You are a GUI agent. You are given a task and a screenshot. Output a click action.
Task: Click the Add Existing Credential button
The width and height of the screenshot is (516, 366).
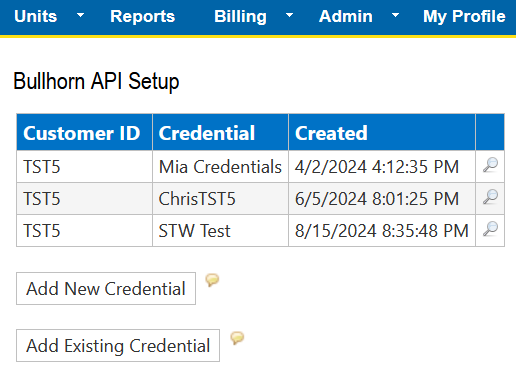[118, 345]
